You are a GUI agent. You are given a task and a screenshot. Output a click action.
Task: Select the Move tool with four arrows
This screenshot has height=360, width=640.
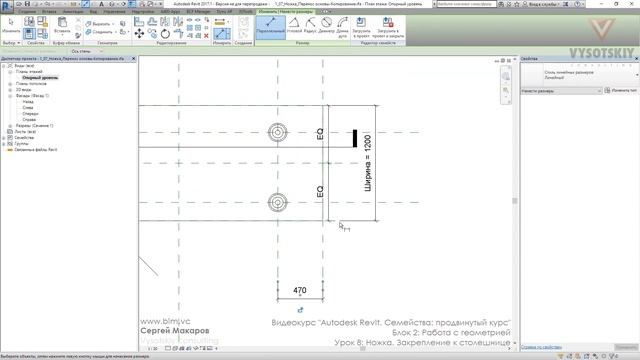[x=139, y=33]
